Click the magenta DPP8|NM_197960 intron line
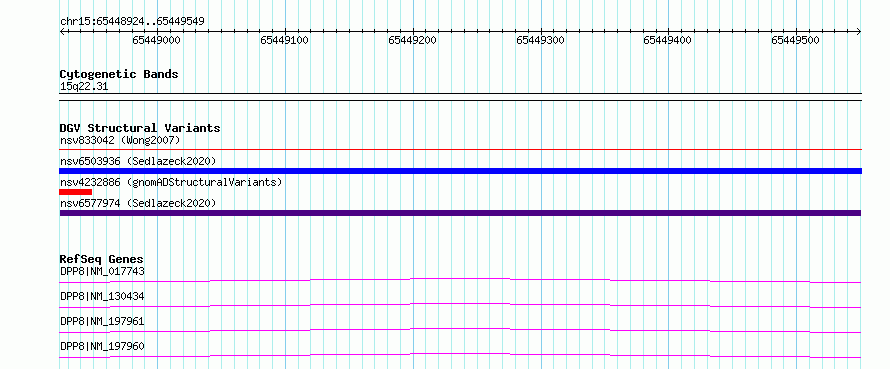890x369 pixels. tap(460, 355)
